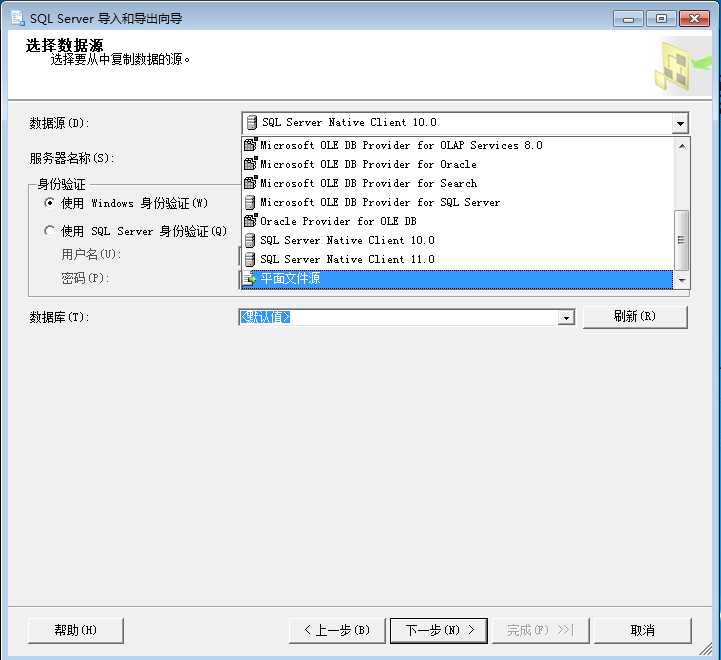Click the list scrollbar down arrow
This screenshot has width=721, height=660.
682,280
